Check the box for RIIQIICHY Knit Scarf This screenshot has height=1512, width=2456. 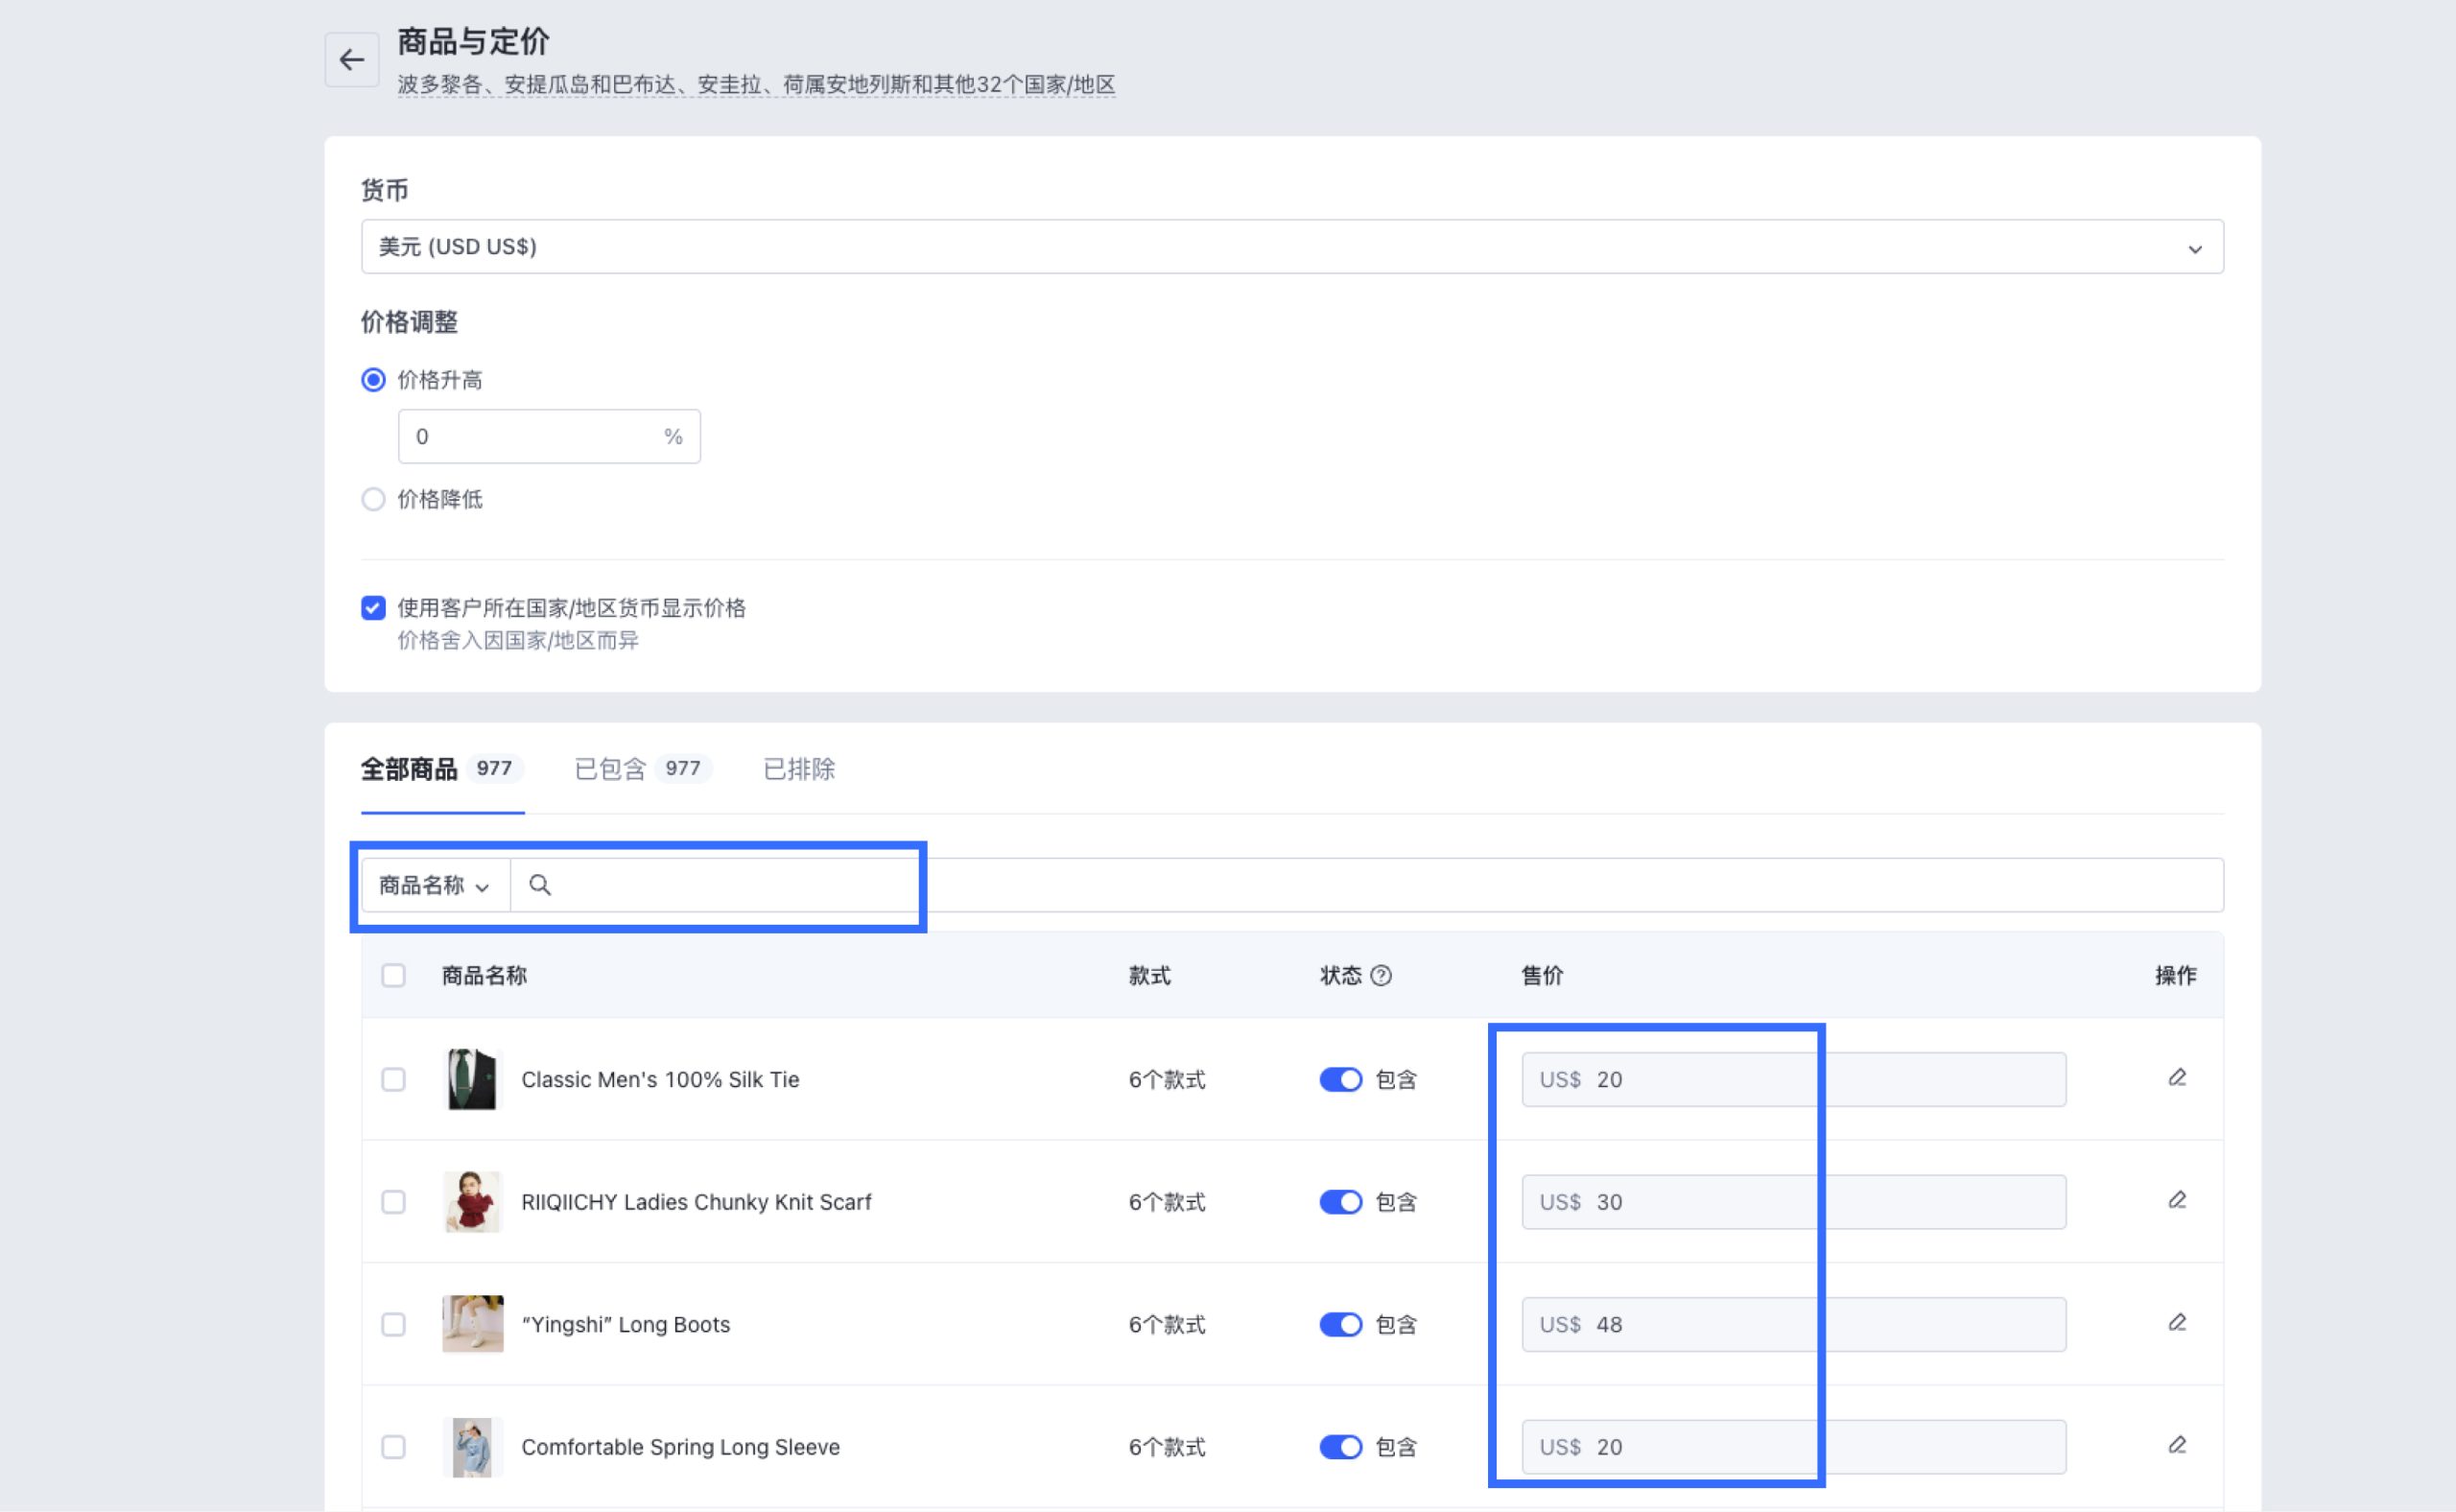pos(393,1202)
